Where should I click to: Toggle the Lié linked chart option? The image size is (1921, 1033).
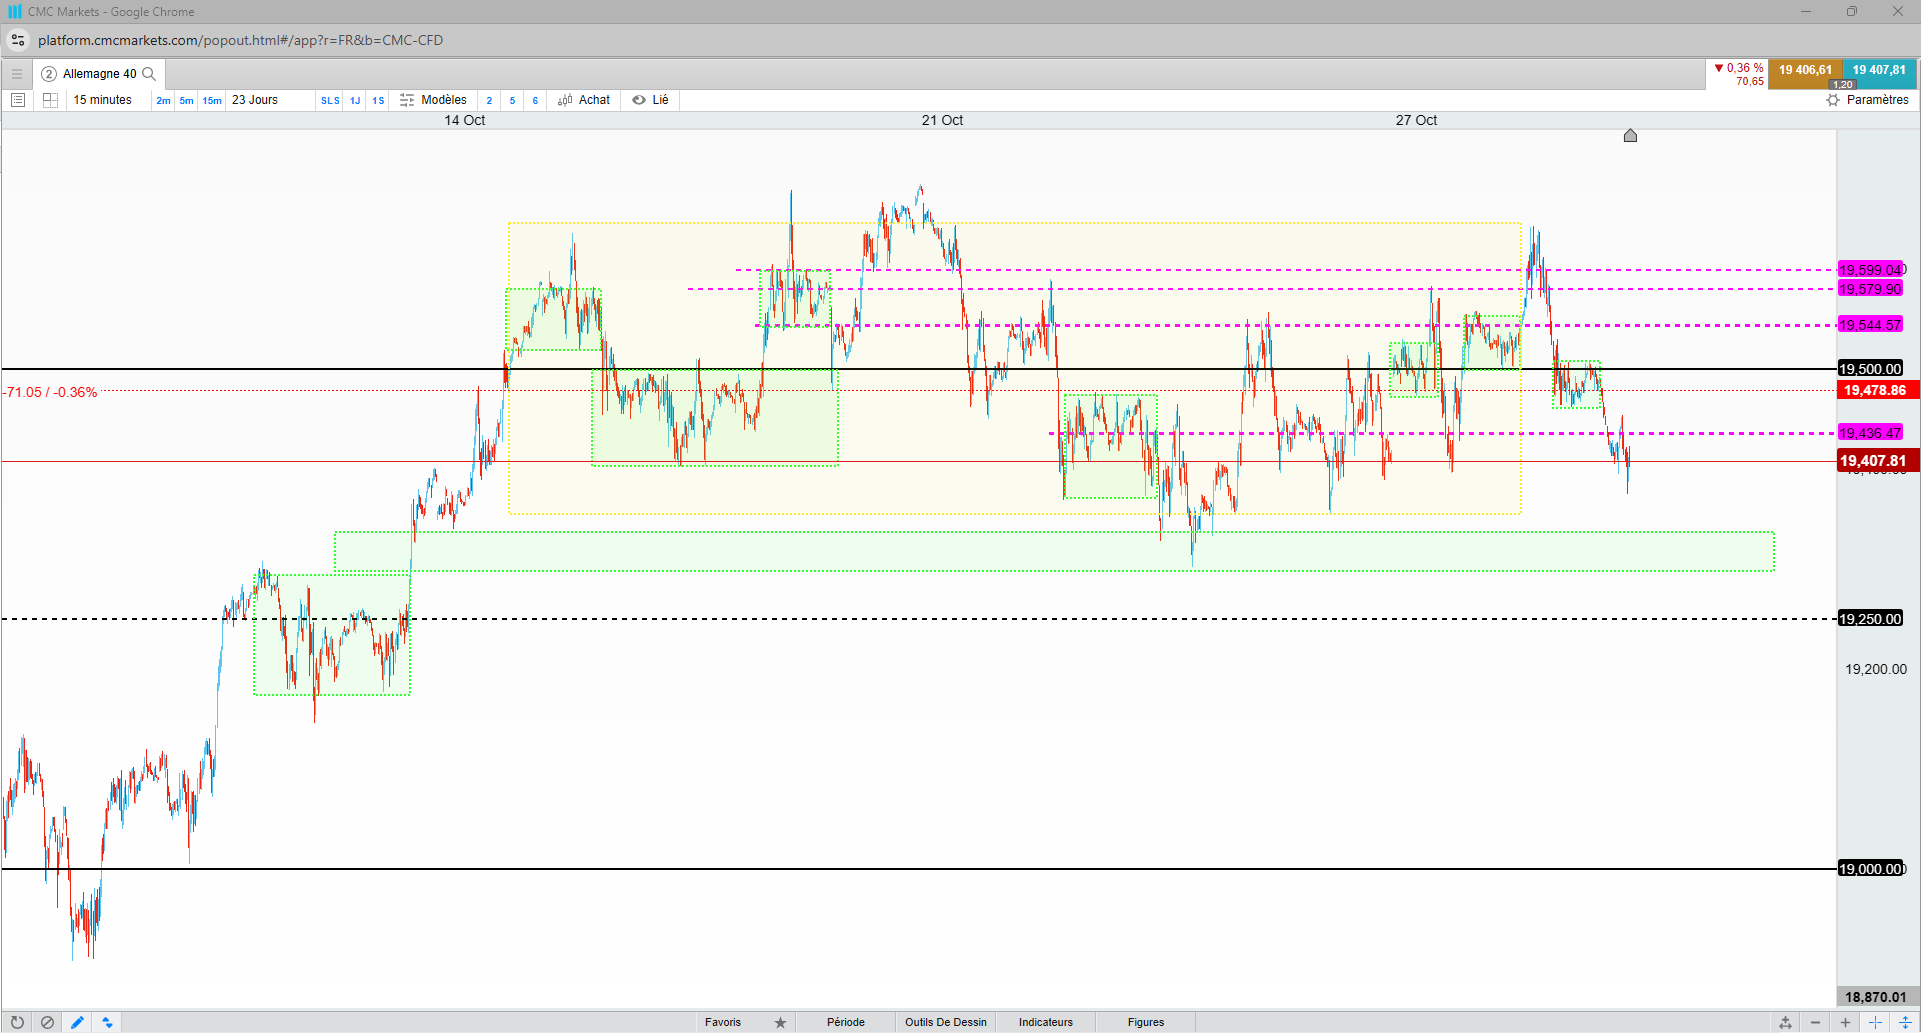point(651,100)
